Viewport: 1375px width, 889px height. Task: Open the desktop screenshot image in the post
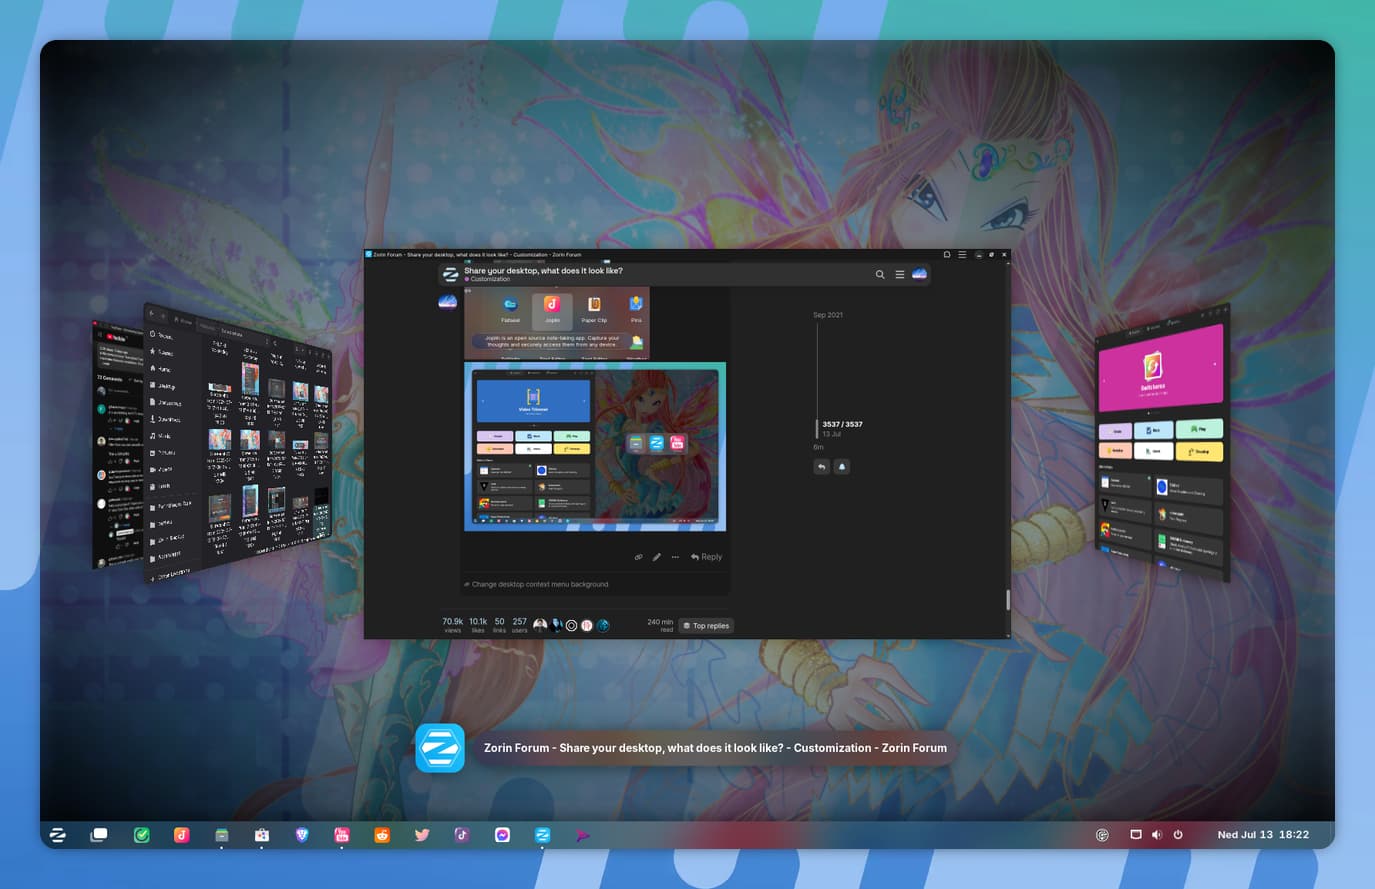tap(595, 446)
